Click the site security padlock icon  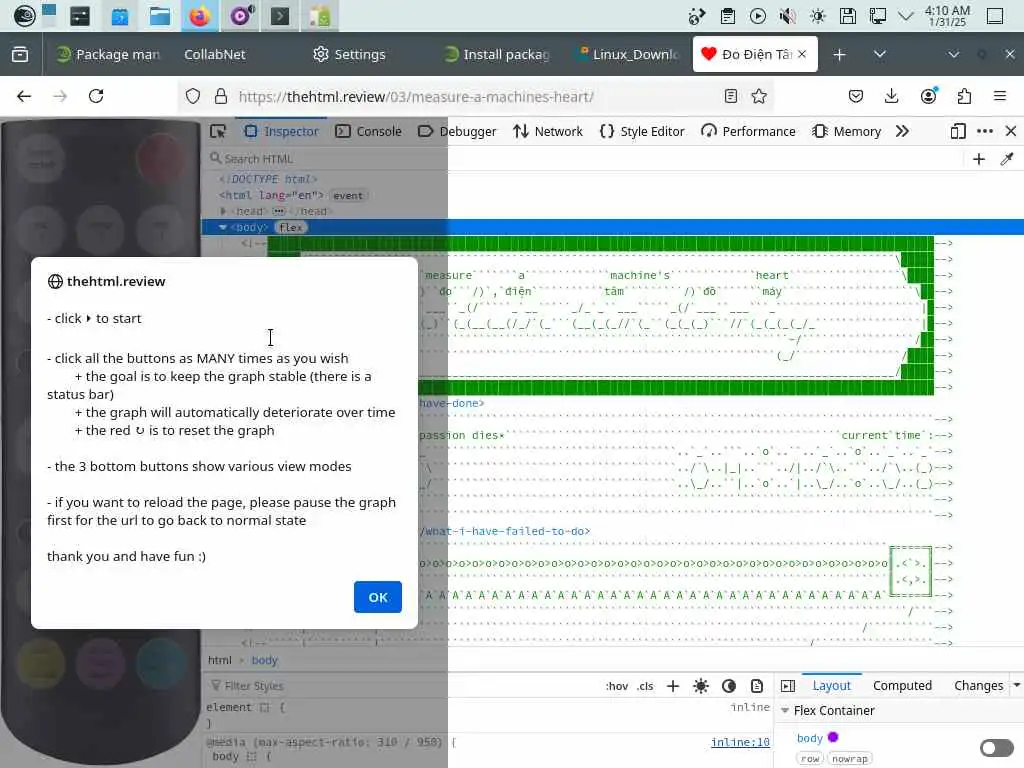[221, 97]
